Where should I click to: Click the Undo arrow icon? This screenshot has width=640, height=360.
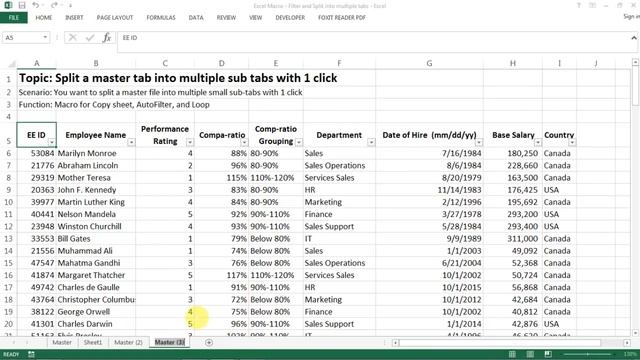(36, 5)
